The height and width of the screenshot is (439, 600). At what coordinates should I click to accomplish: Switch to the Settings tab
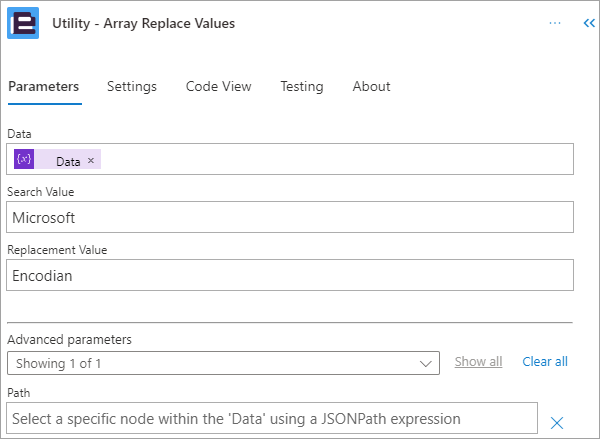tap(132, 86)
